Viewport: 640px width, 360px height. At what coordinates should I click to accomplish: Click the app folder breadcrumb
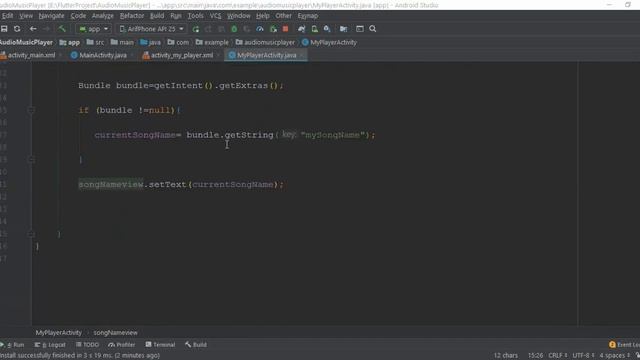pyautogui.click(x=70, y=42)
